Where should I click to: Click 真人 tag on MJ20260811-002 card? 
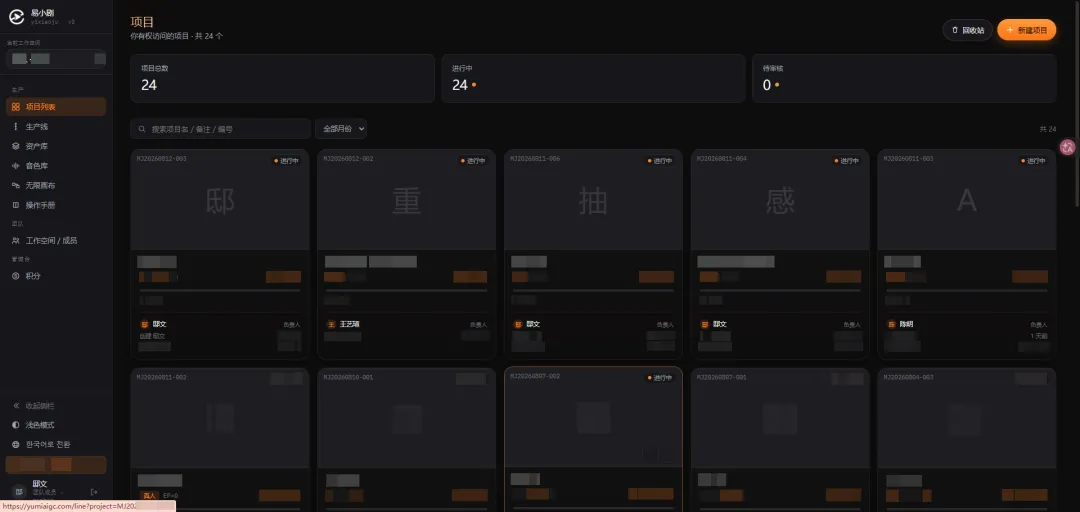pyautogui.click(x=149, y=495)
